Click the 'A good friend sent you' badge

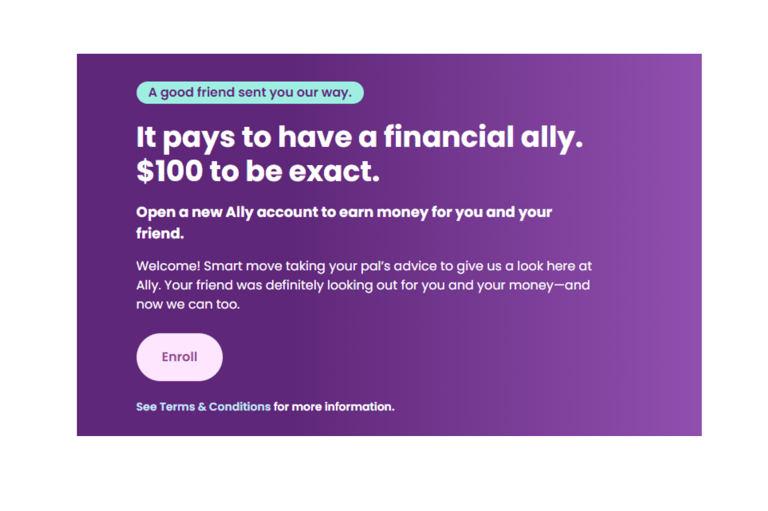click(250, 93)
